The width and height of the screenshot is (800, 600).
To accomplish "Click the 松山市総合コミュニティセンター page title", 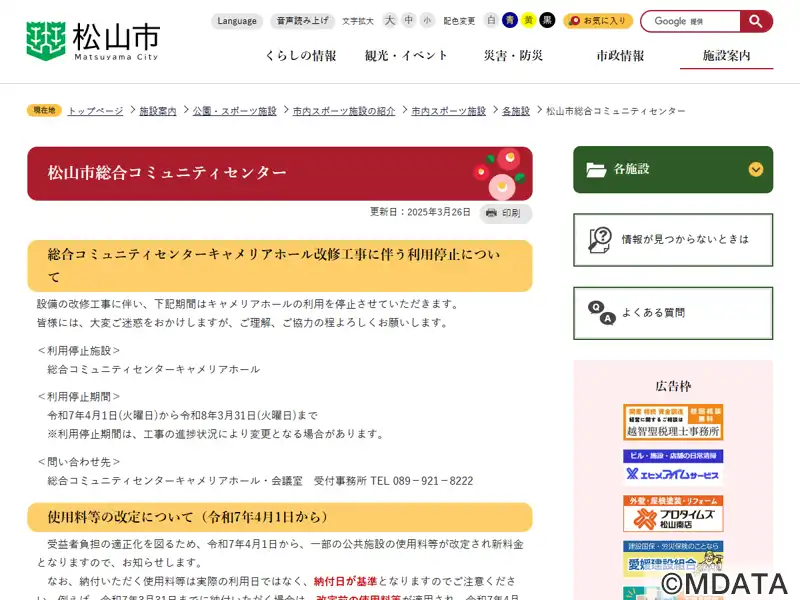I will point(167,172).
